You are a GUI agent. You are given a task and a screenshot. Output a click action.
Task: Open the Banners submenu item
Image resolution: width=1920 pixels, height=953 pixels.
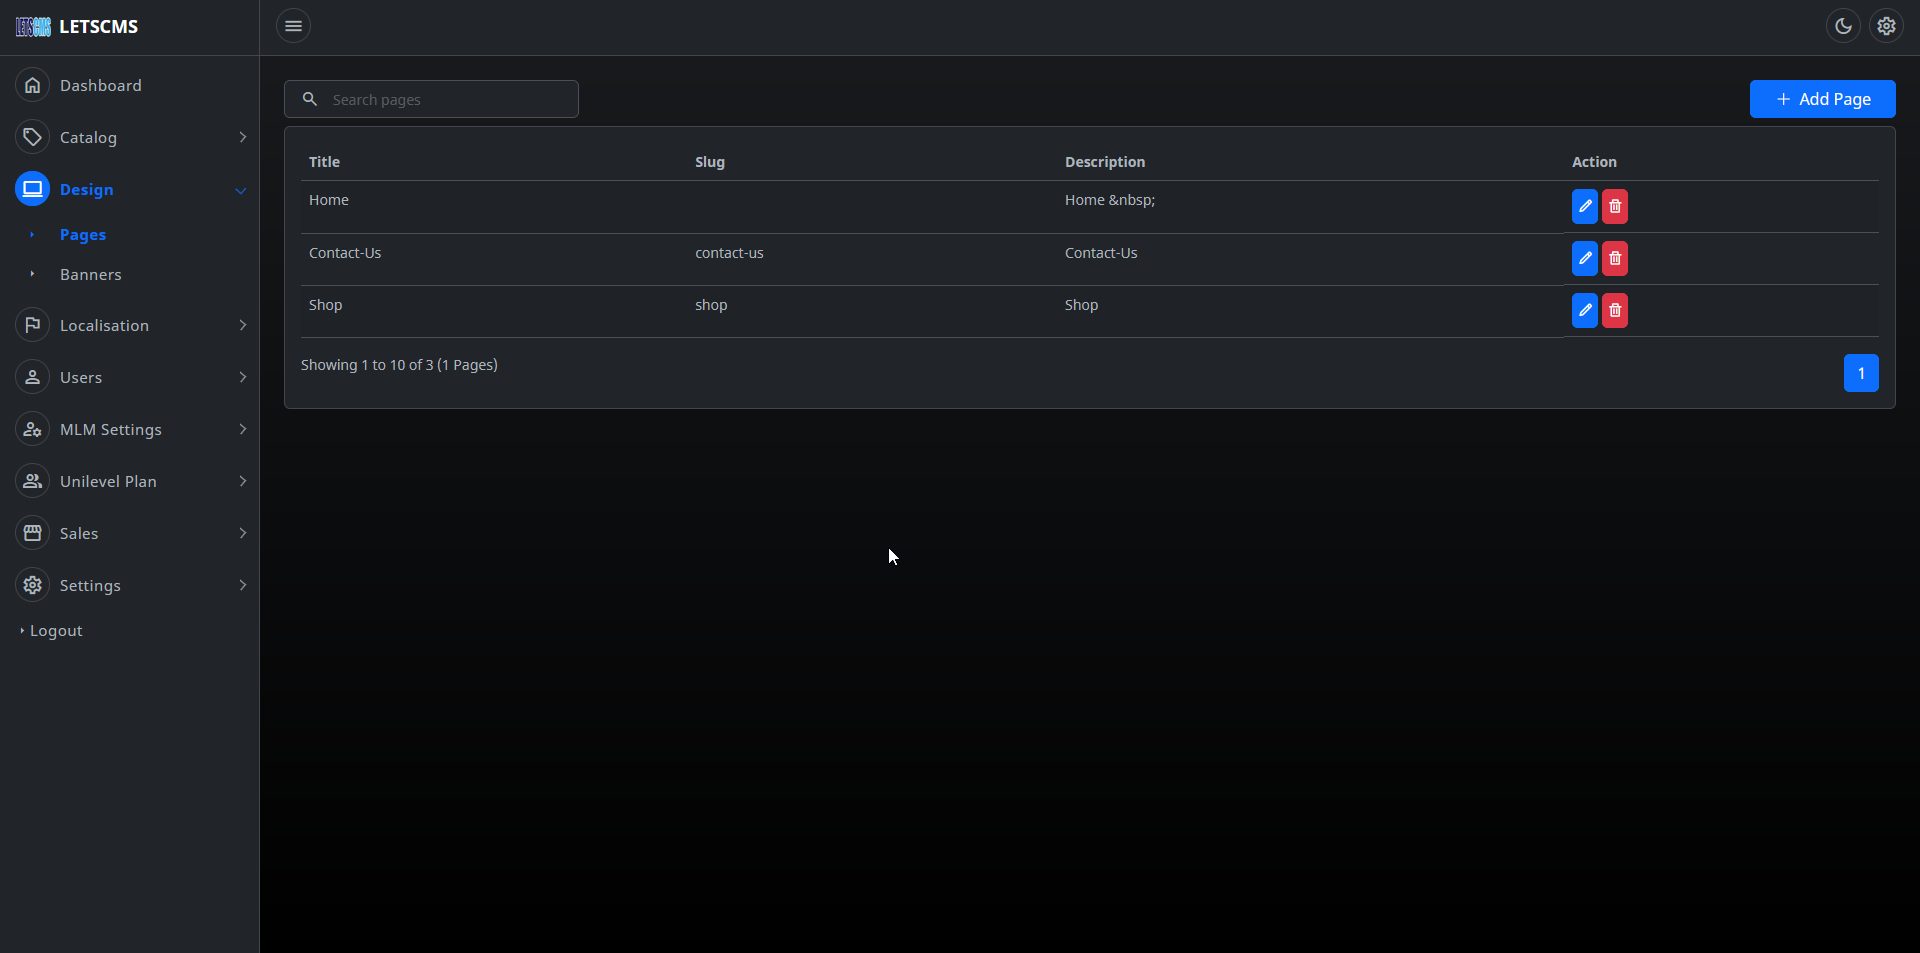pos(90,274)
